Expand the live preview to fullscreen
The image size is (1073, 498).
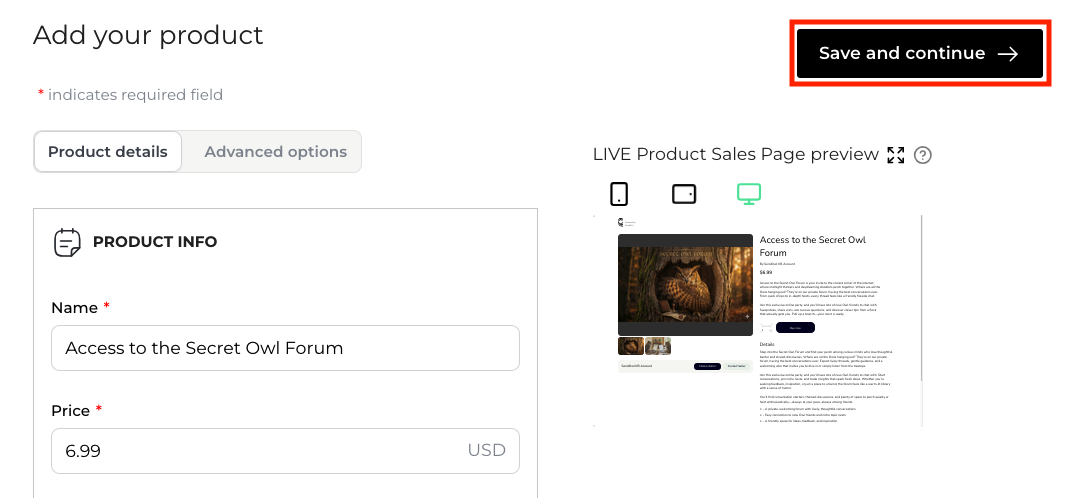pos(895,155)
